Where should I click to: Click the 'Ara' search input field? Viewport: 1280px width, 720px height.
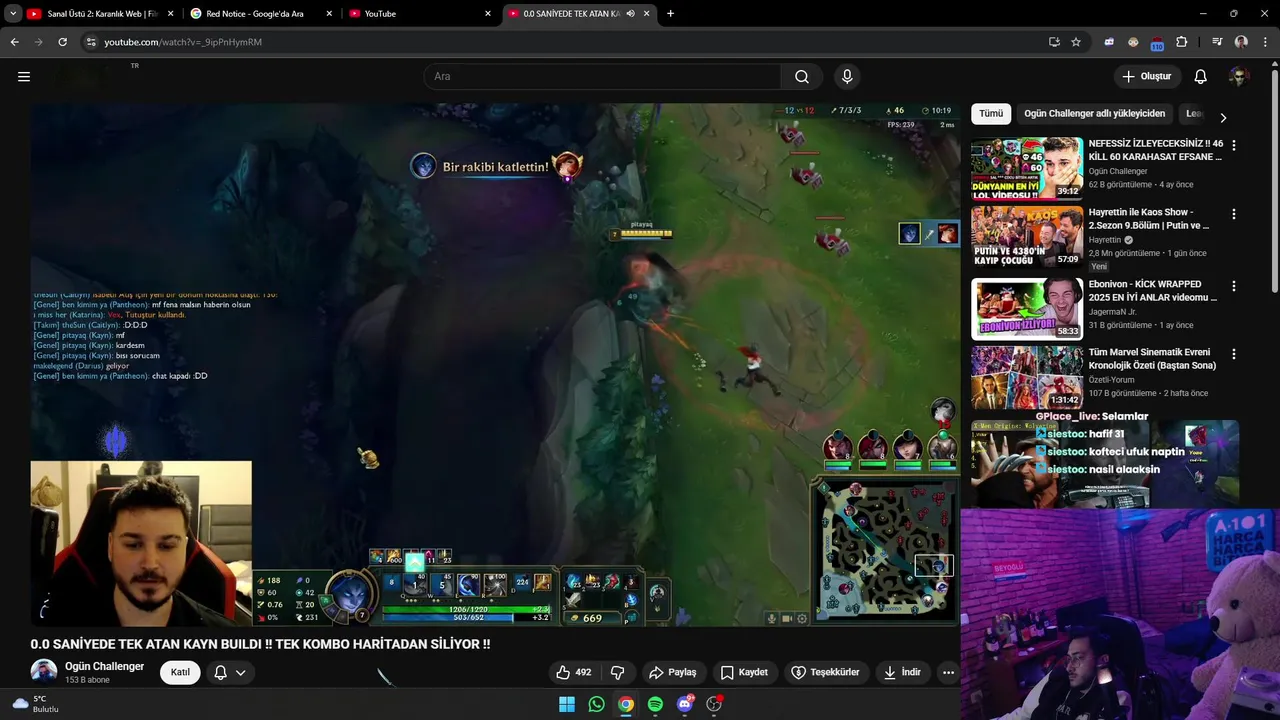(602, 76)
